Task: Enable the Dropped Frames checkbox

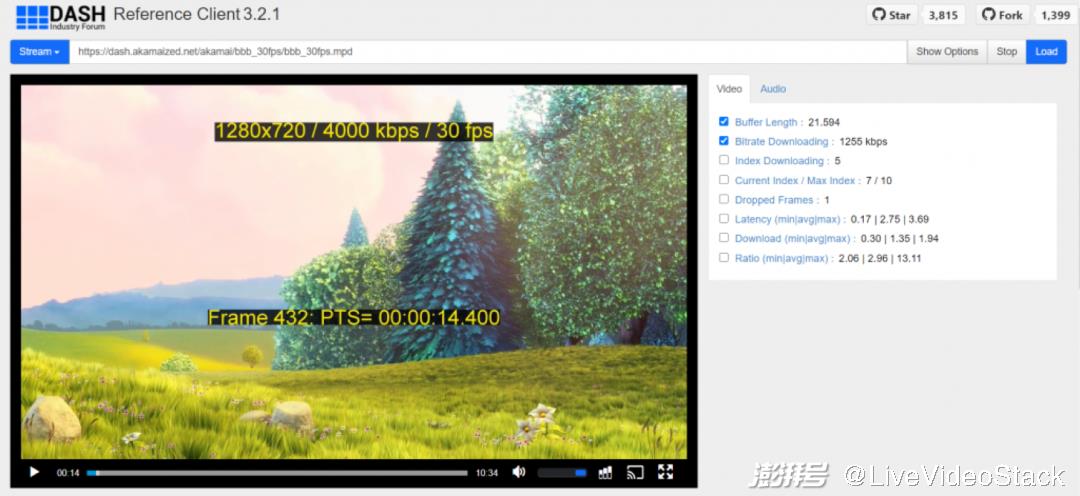Action: [723, 199]
